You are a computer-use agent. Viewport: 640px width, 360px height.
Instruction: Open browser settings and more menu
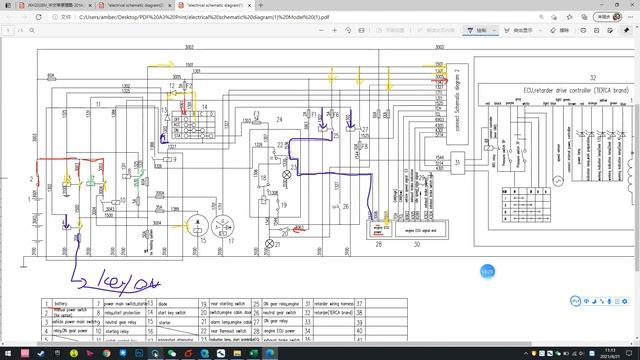click(x=631, y=17)
